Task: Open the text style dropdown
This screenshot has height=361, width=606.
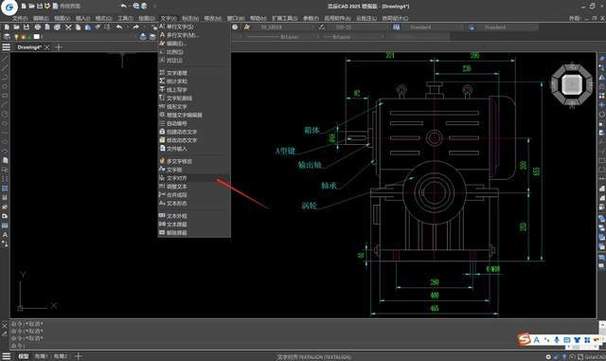Action: [x=285, y=27]
